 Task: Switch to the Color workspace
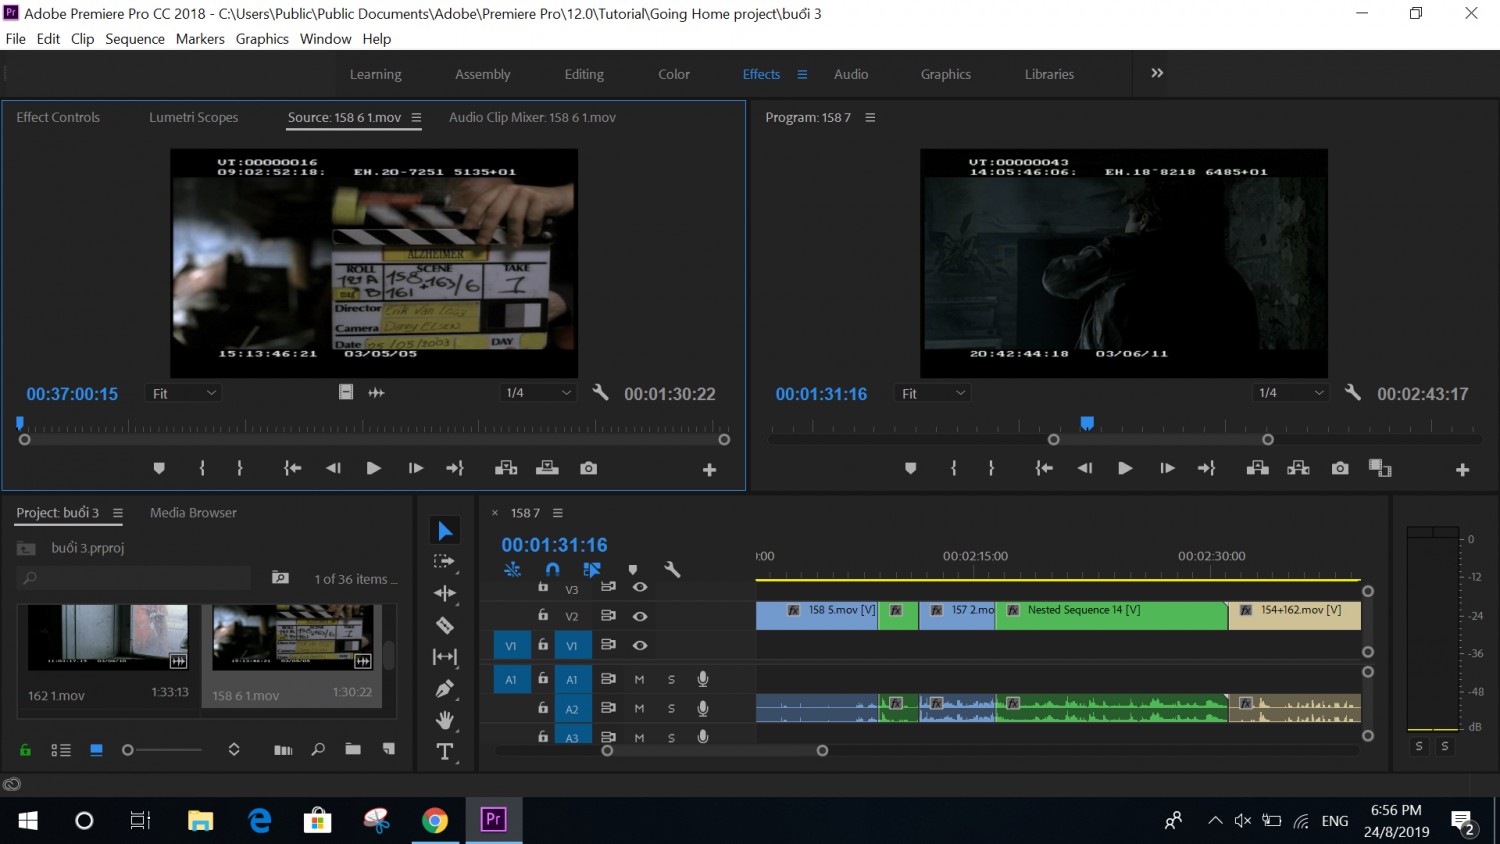coord(674,74)
